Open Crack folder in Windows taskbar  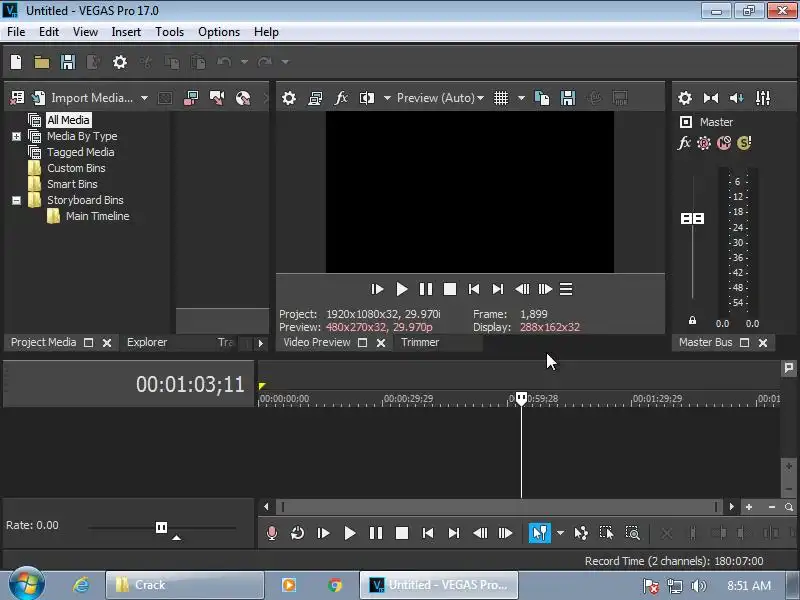[185, 585]
